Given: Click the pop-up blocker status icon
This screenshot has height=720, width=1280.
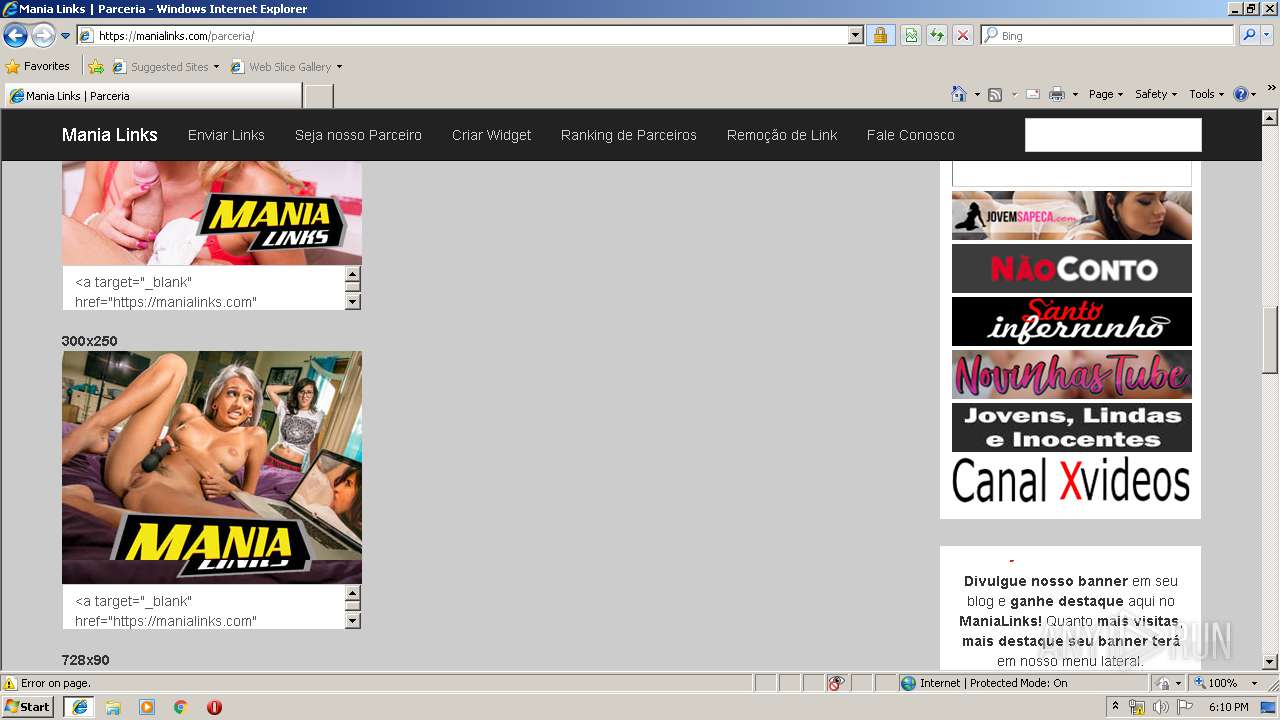Looking at the screenshot, I should [836, 683].
